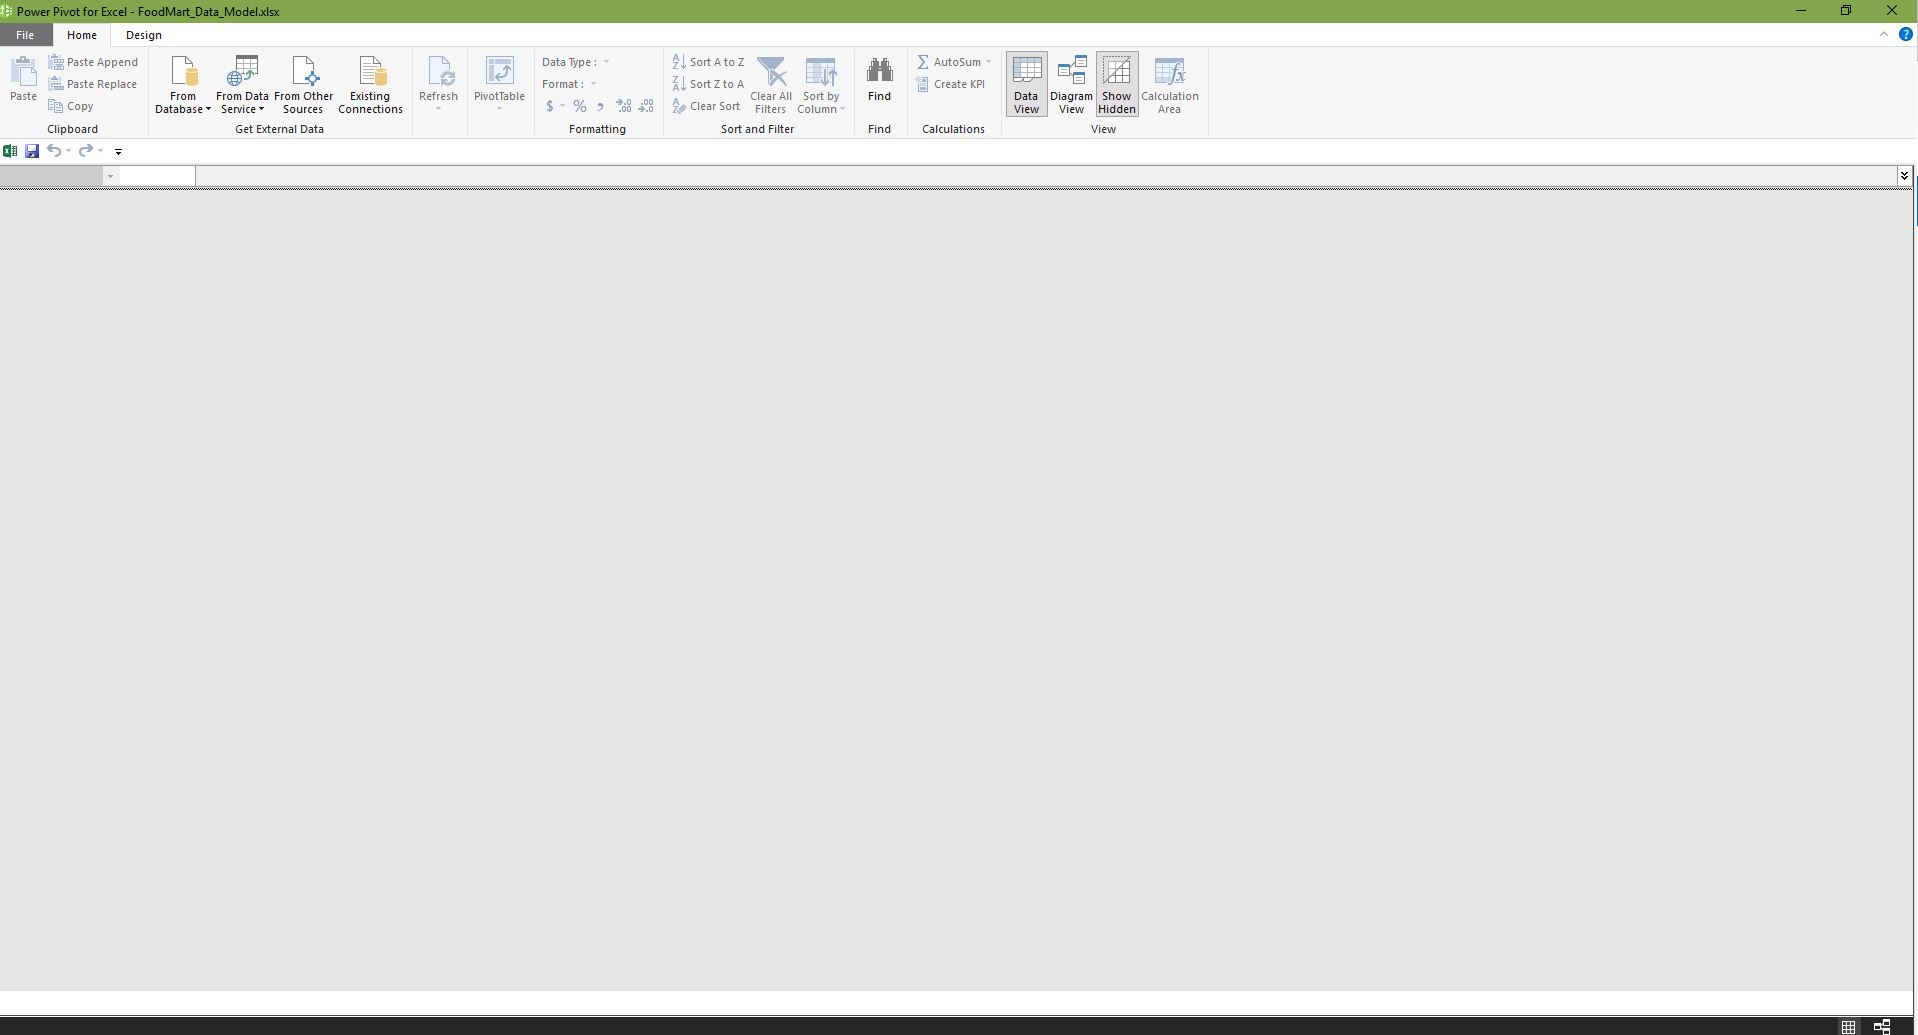Click the Redo arrow icon
This screenshot has height=1035, width=1918.
point(86,151)
